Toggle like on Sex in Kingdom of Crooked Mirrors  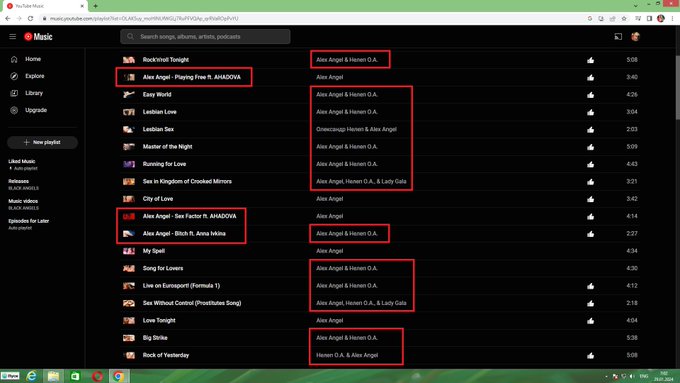(590, 181)
